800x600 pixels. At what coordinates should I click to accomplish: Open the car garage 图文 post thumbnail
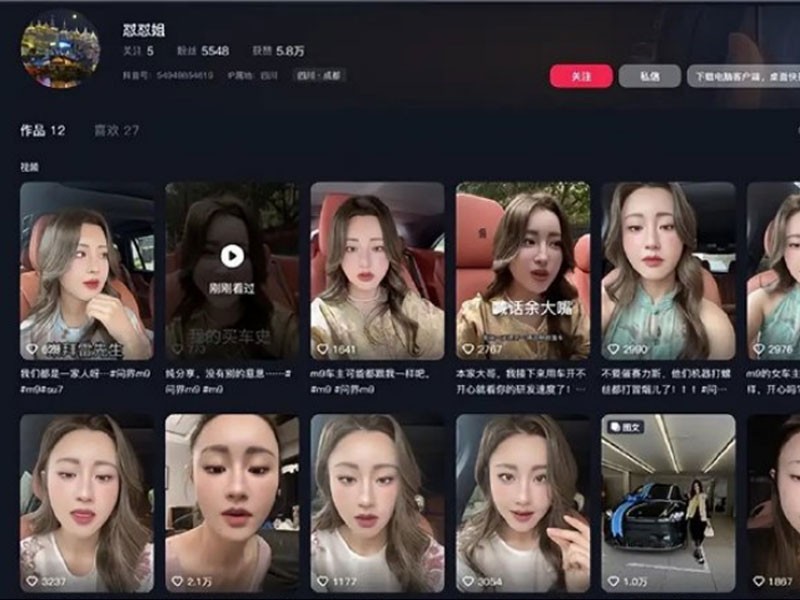(x=668, y=500)
